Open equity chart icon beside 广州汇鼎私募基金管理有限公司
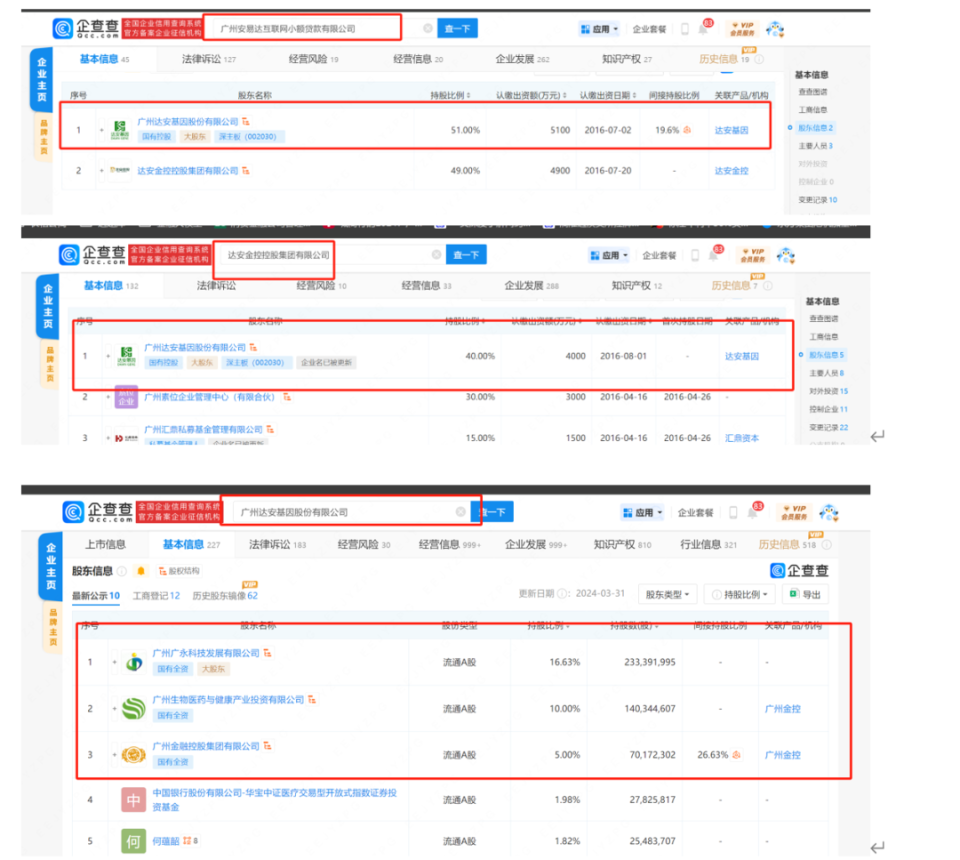 tap(270, 430)
